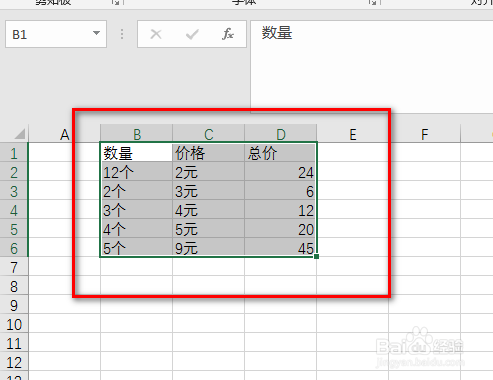Select column A header
493x380 pixels.
[x=64, y=134]
